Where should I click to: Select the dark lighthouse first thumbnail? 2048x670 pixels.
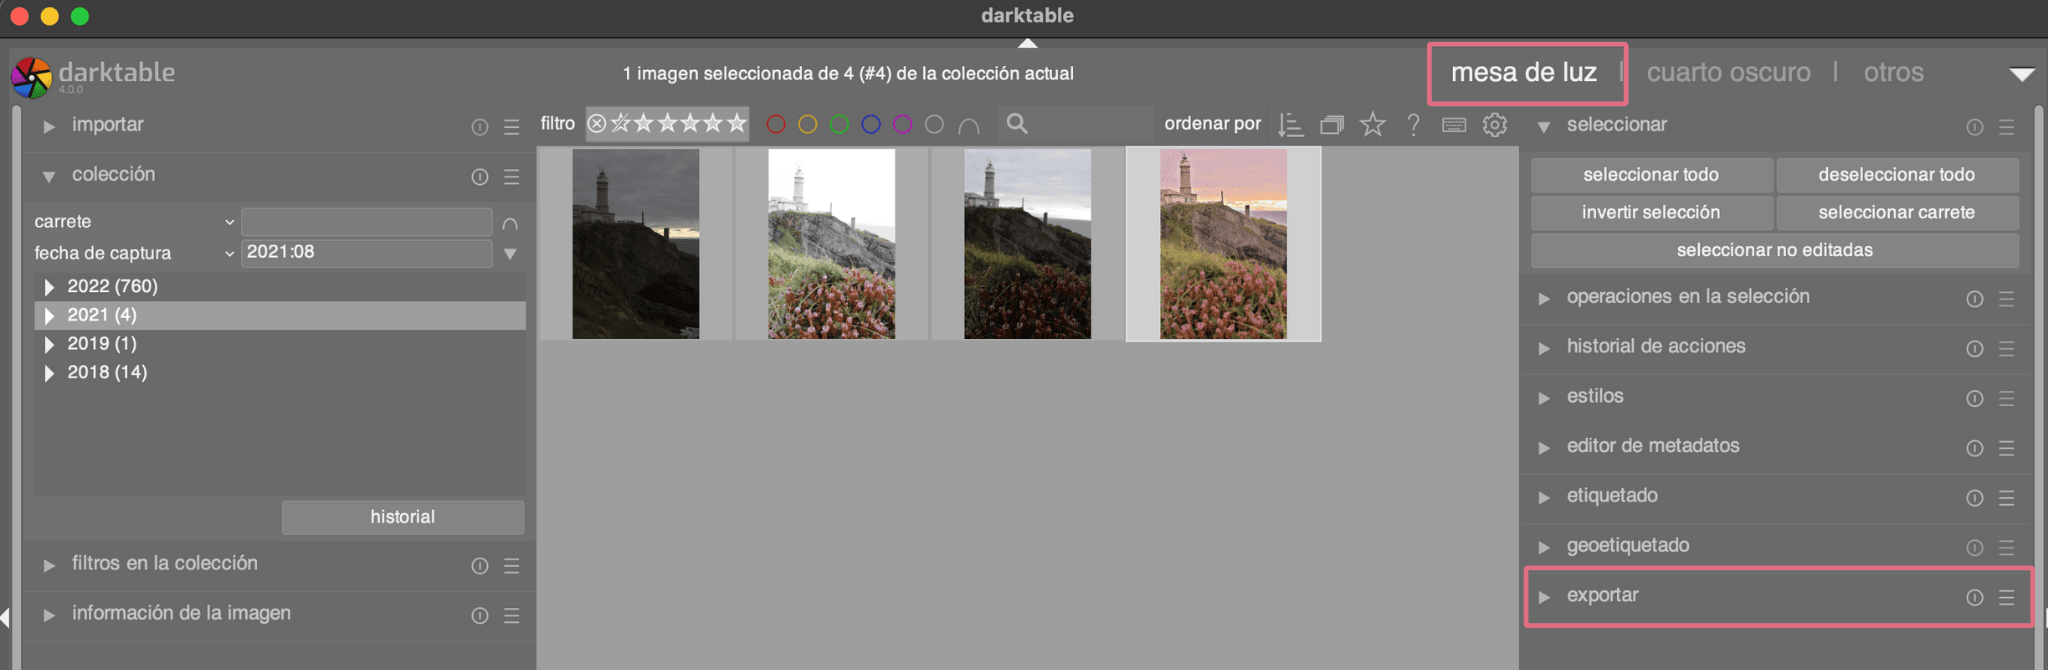[x=636, y=244]
